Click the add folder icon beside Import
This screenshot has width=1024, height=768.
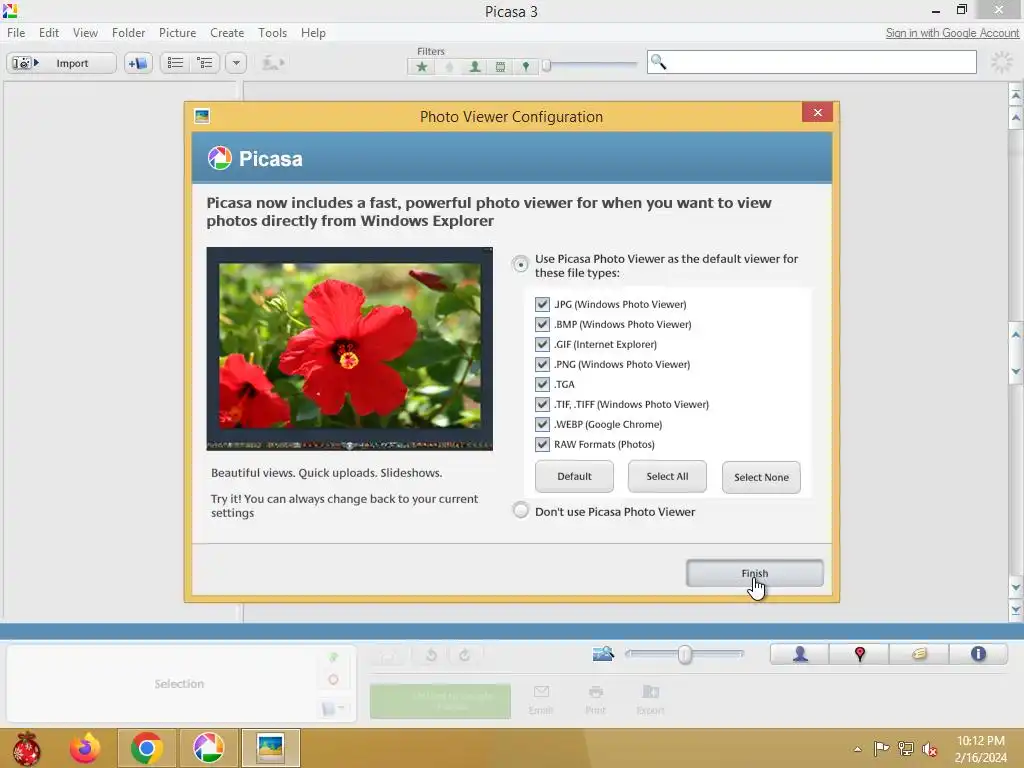(x=138, y=63)
